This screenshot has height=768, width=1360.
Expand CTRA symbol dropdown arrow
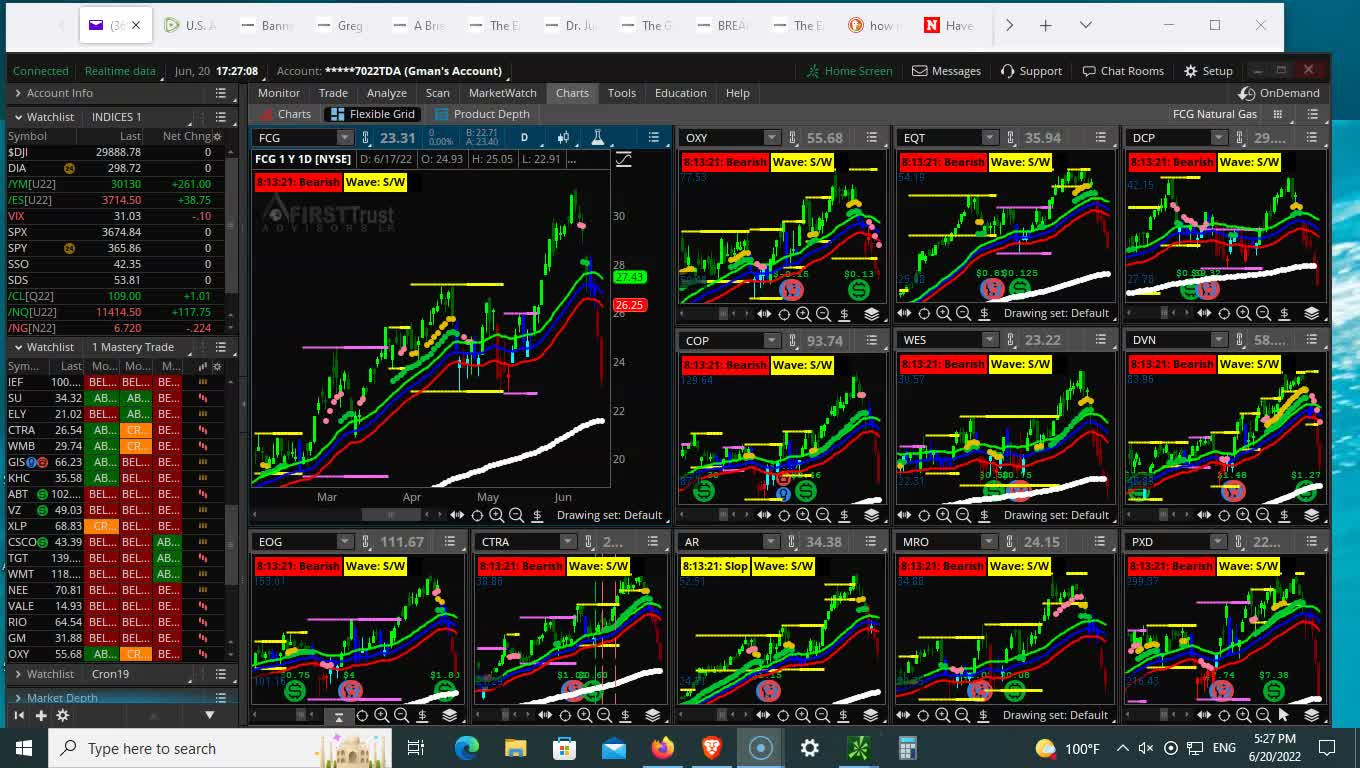coord(567,542)
